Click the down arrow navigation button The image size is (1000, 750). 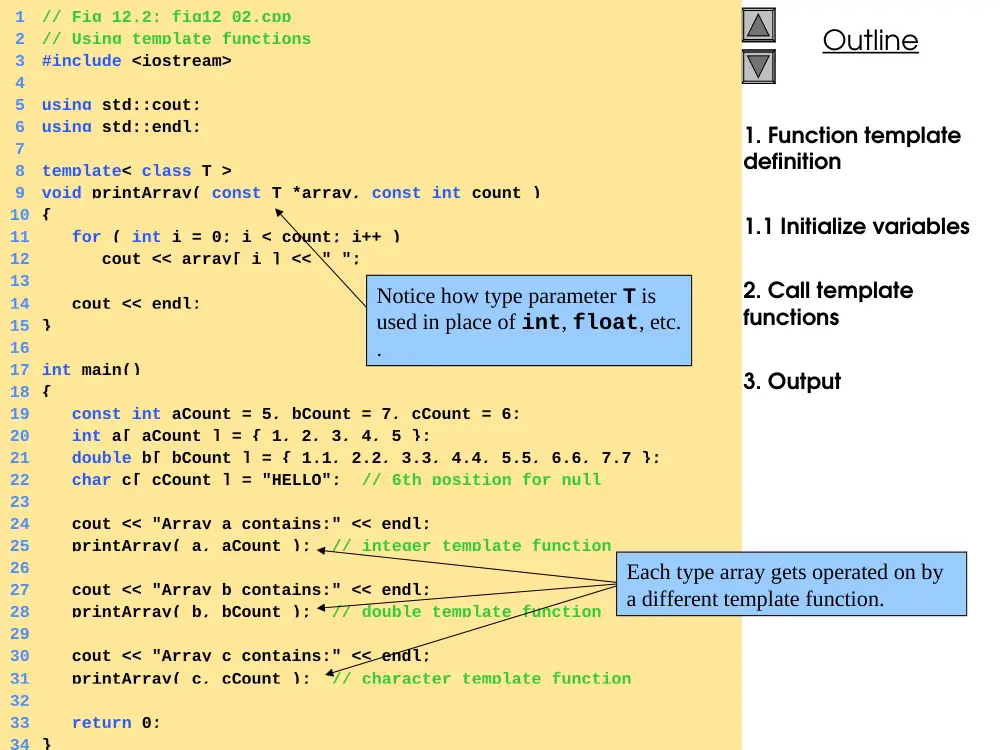(758, 66)
